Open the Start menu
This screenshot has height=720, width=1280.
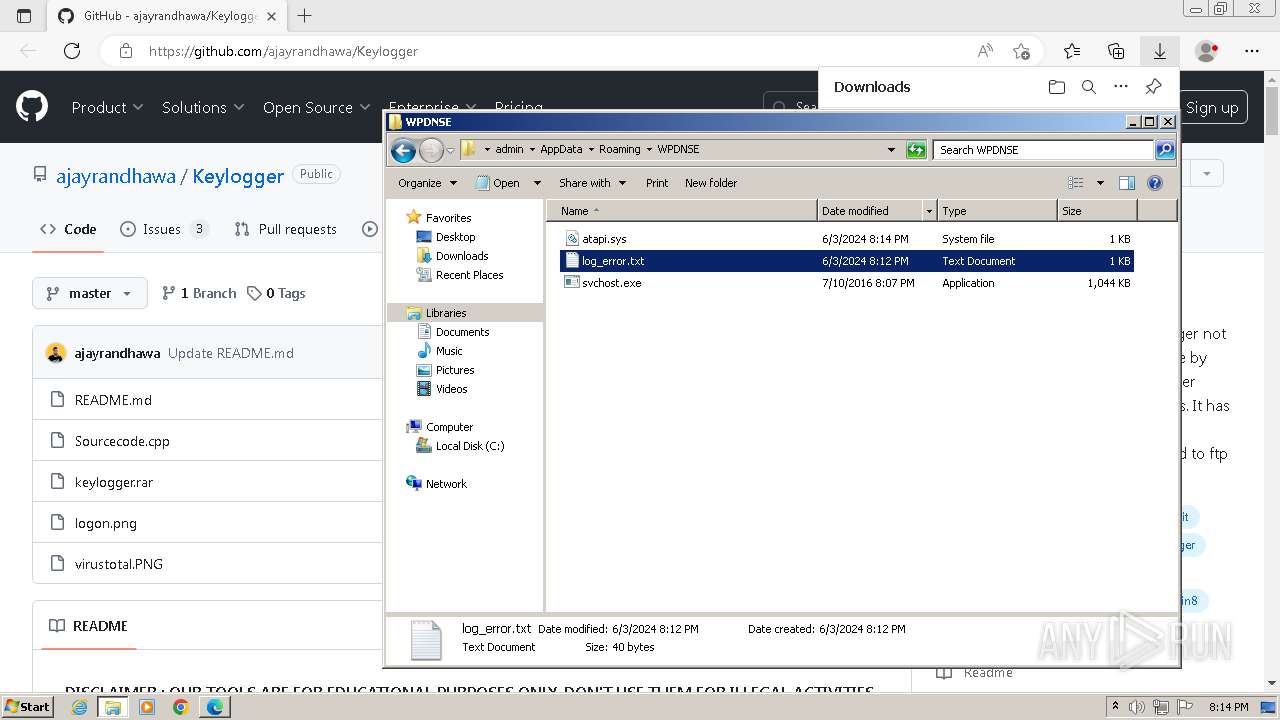point(28,707)
